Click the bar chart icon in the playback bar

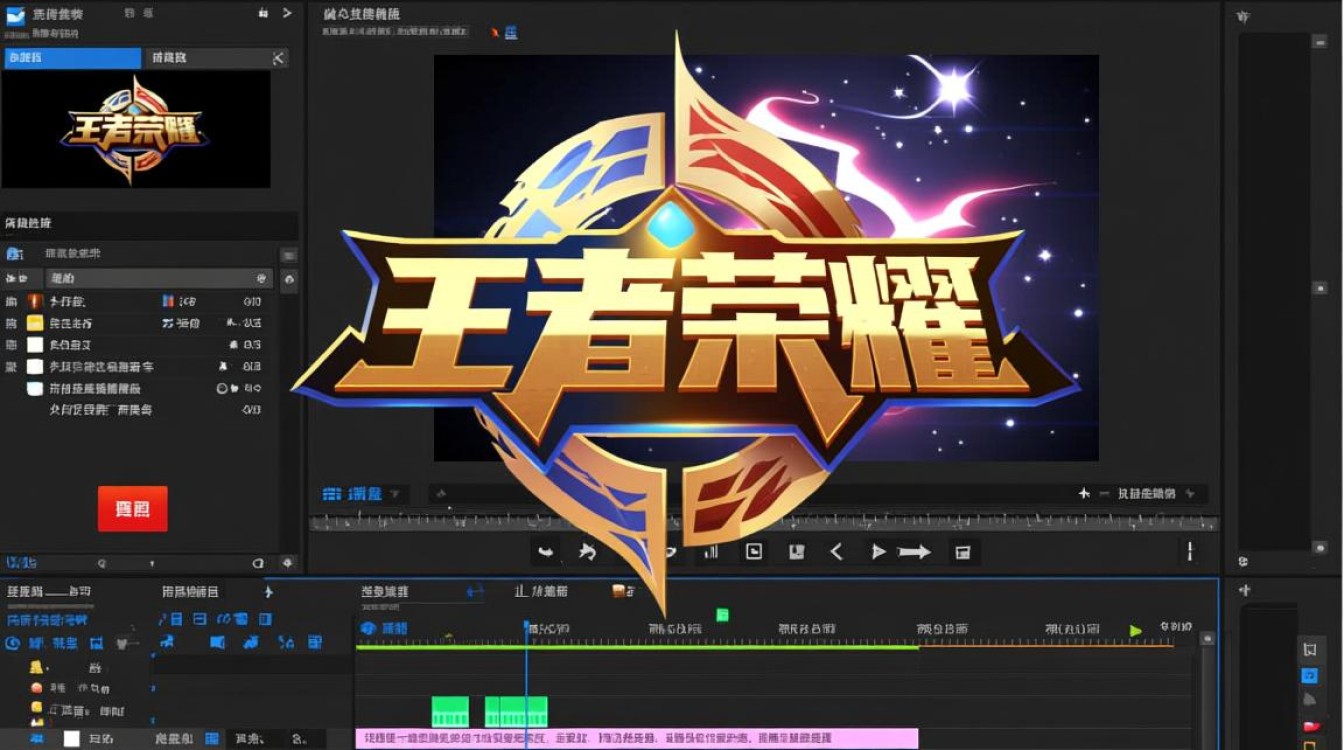[711, 551]
